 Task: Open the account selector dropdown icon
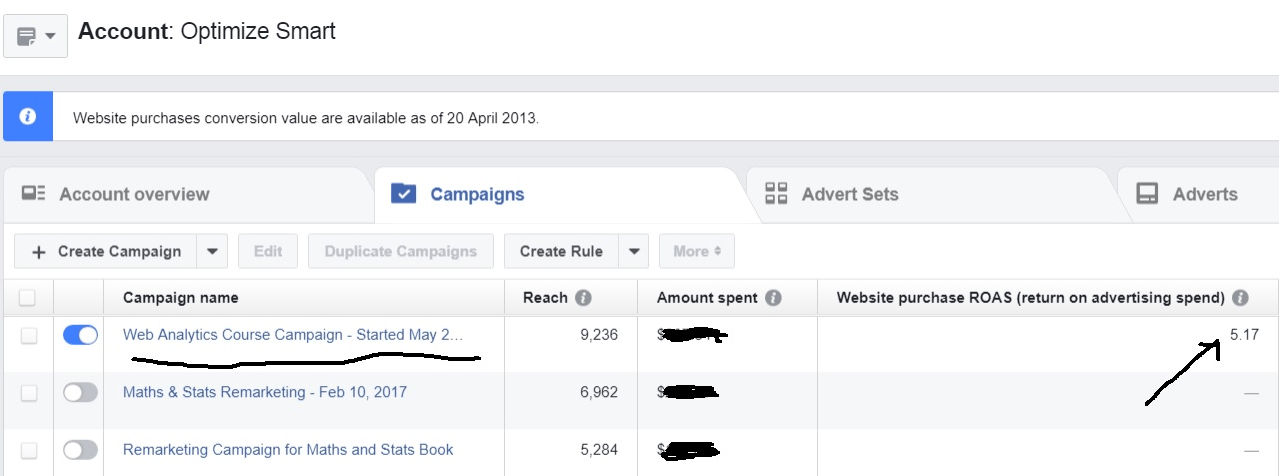pos(35,35)
